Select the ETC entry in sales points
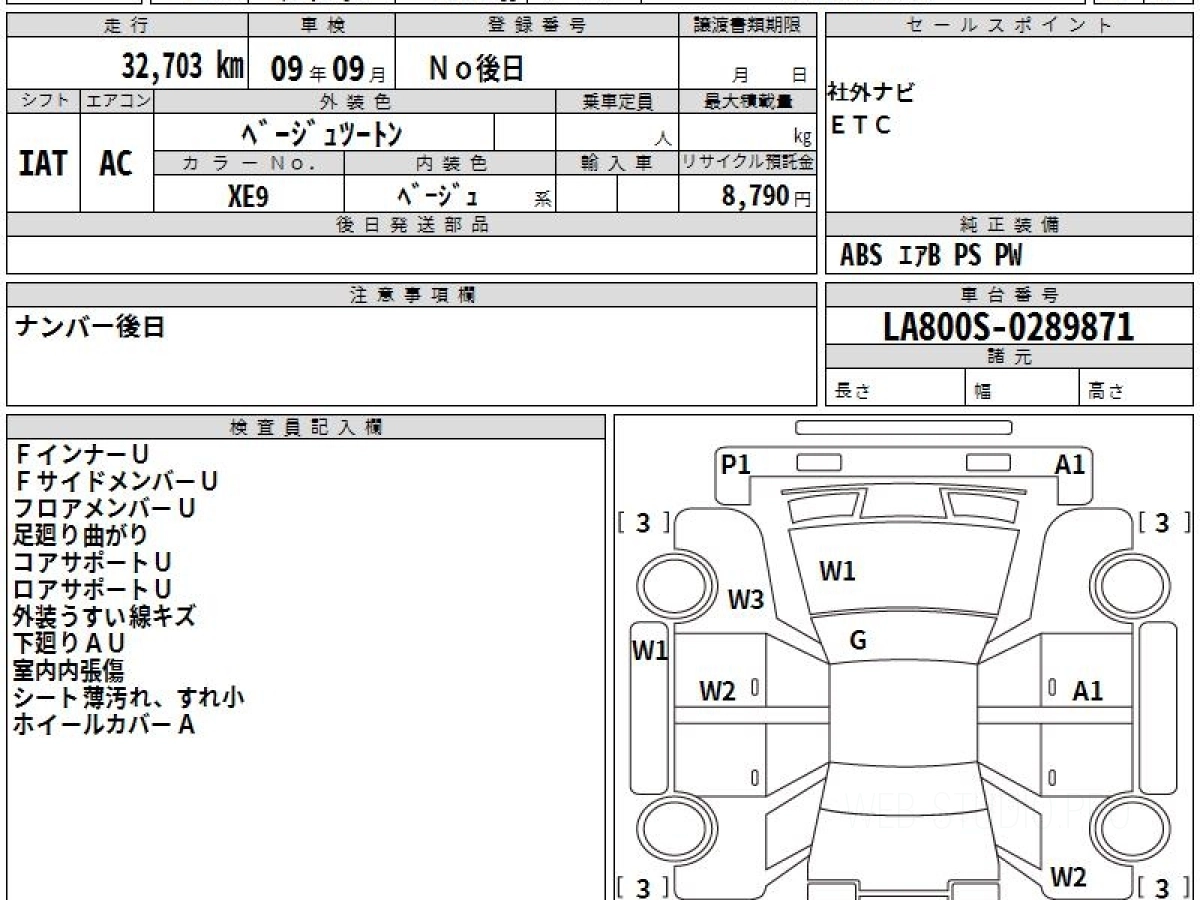This screenshot has width=1200, height=900. click(x=861, y=126)
